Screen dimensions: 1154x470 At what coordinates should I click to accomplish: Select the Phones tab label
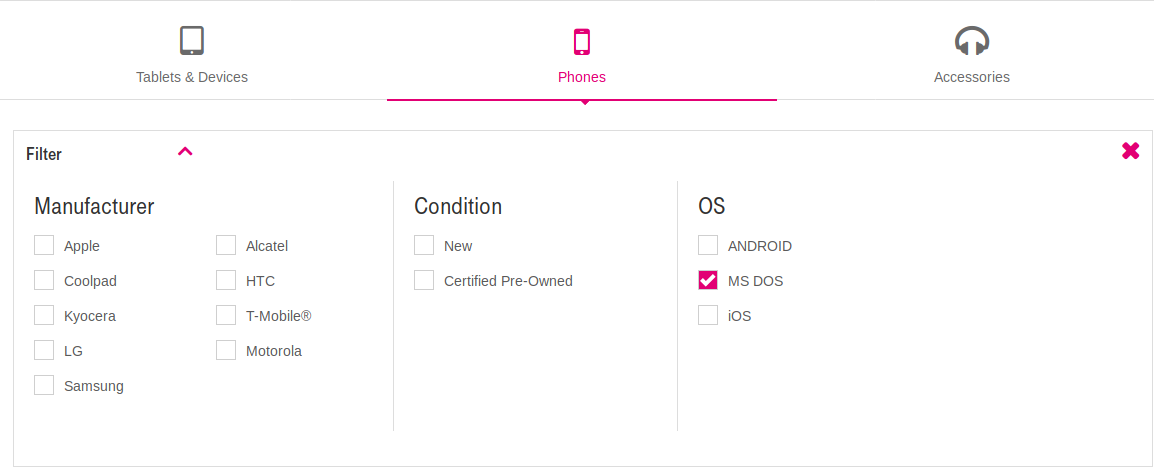(581, 76)
